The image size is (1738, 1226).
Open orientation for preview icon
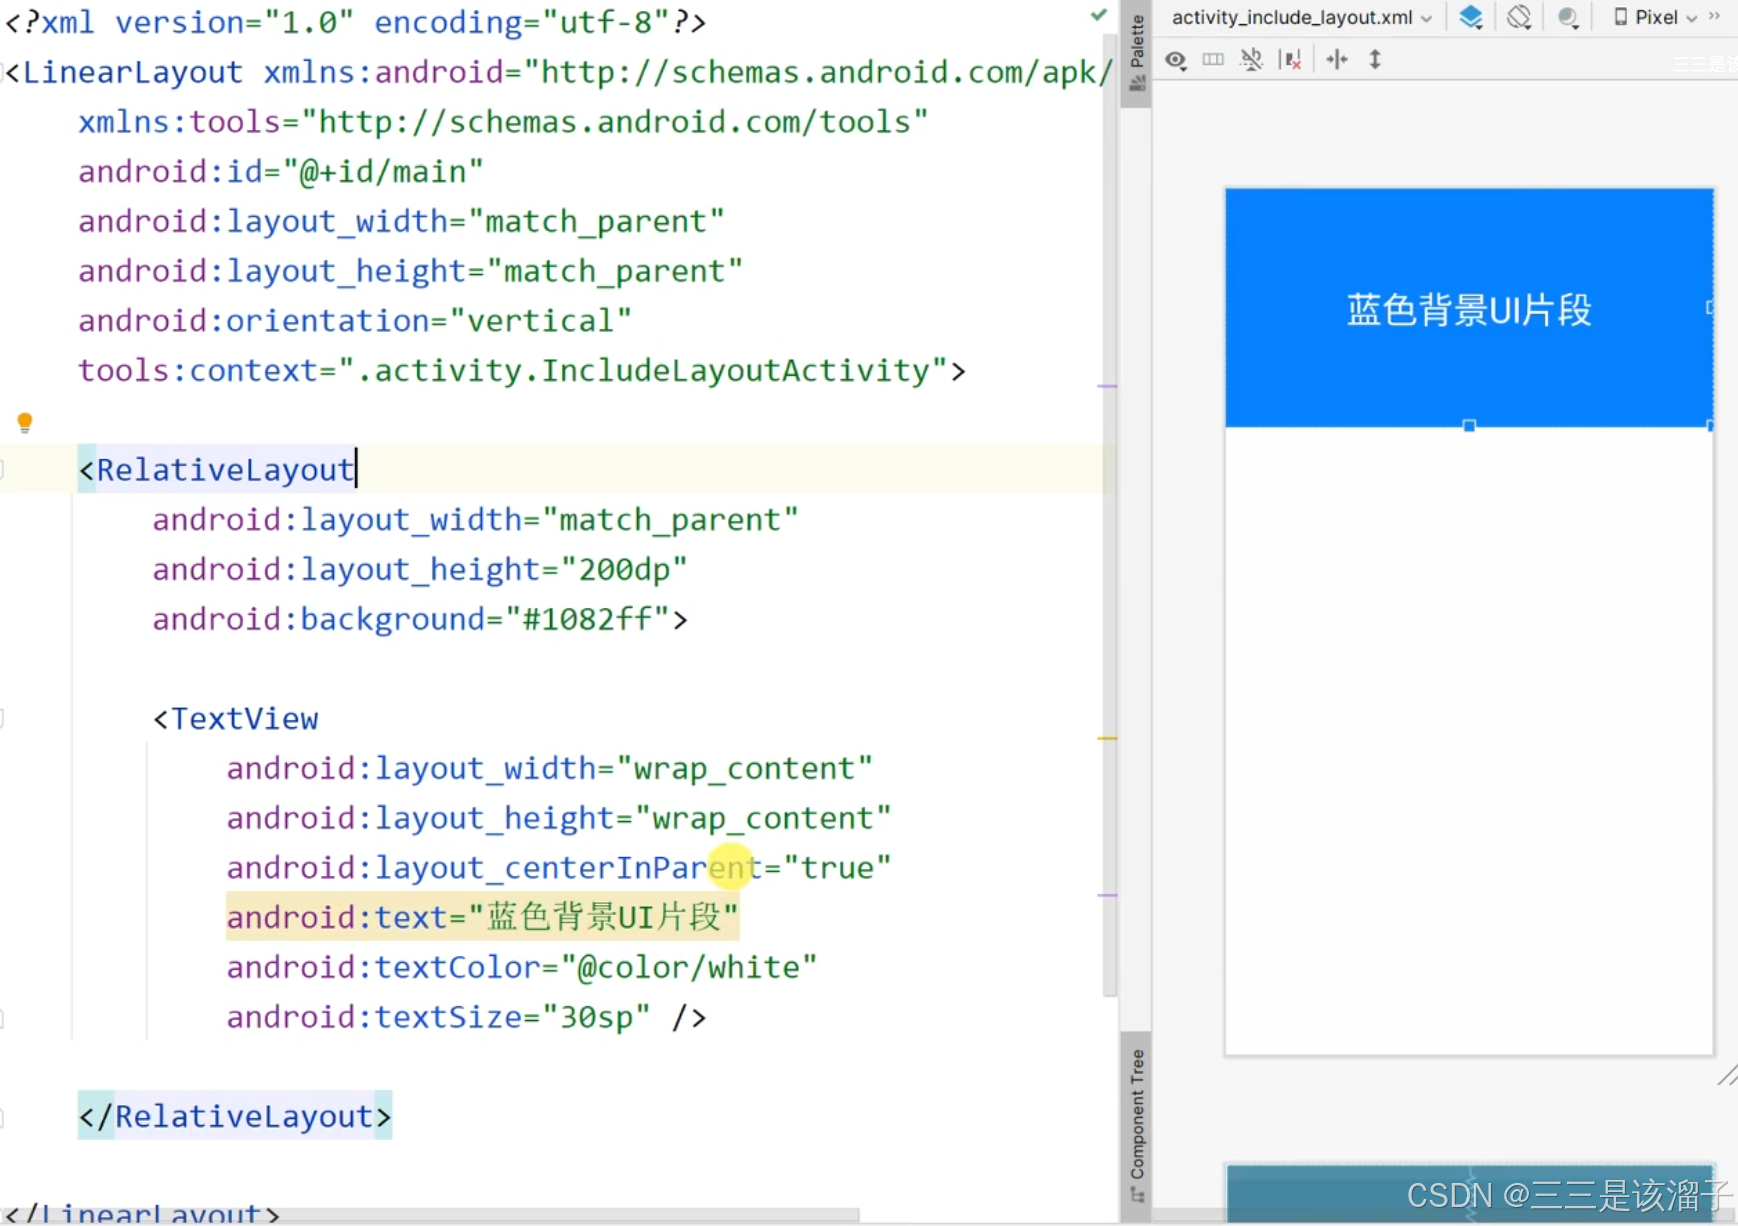pos(1519,18)
